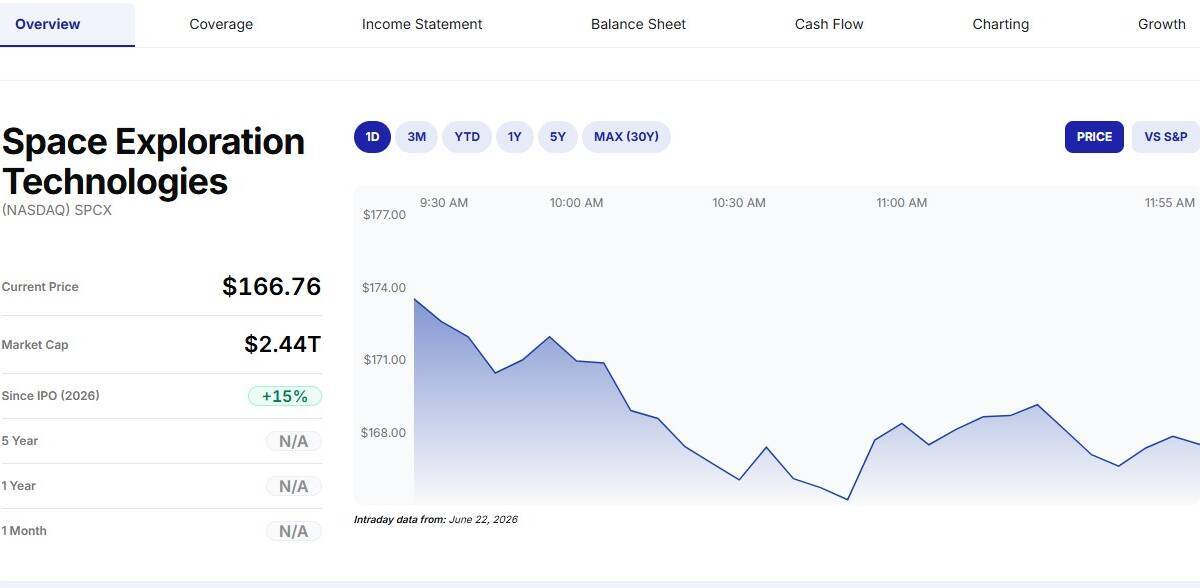This screenshot has height=588, width=1200.
Task: Click the $2.44T market cap value
Action: pos(283,345)
